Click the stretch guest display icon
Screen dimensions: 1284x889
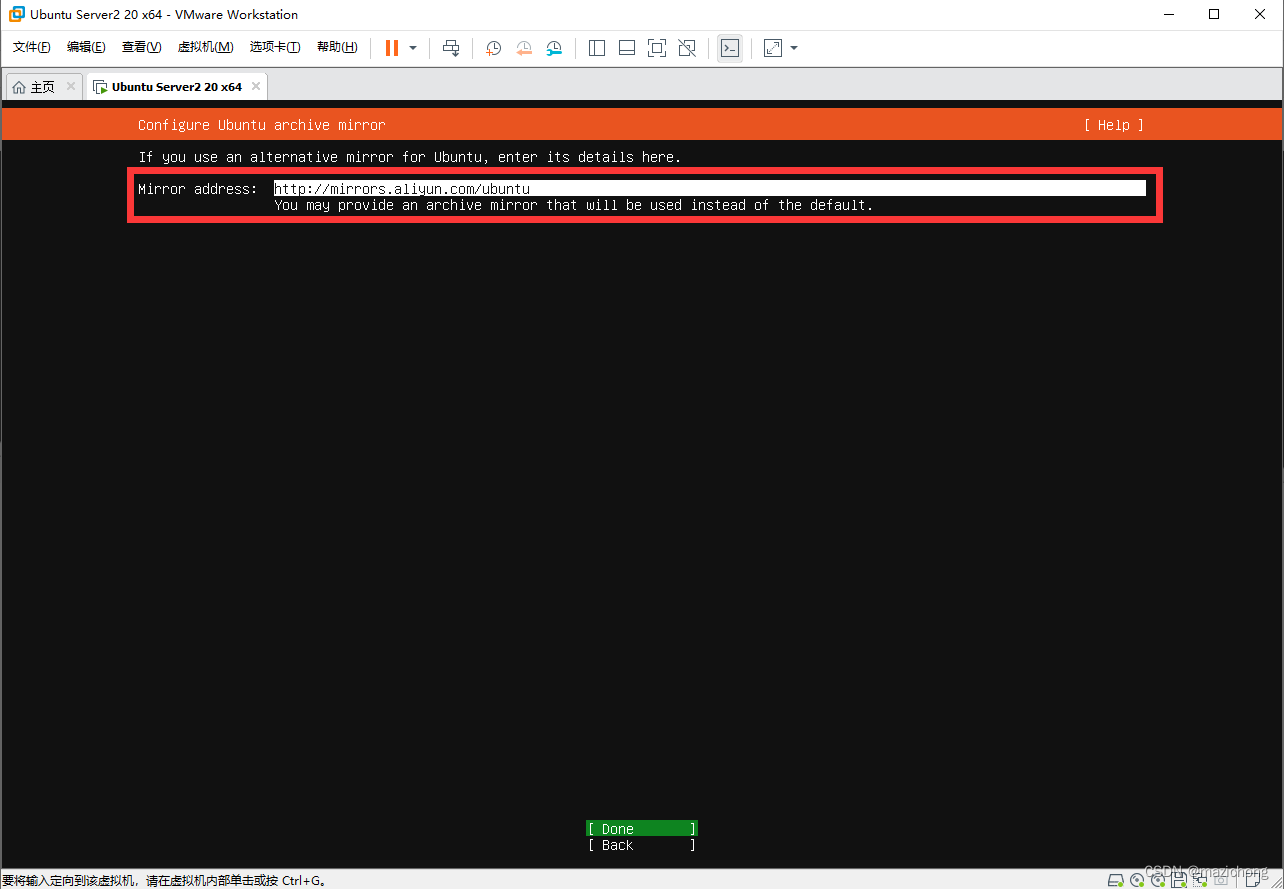773,48
